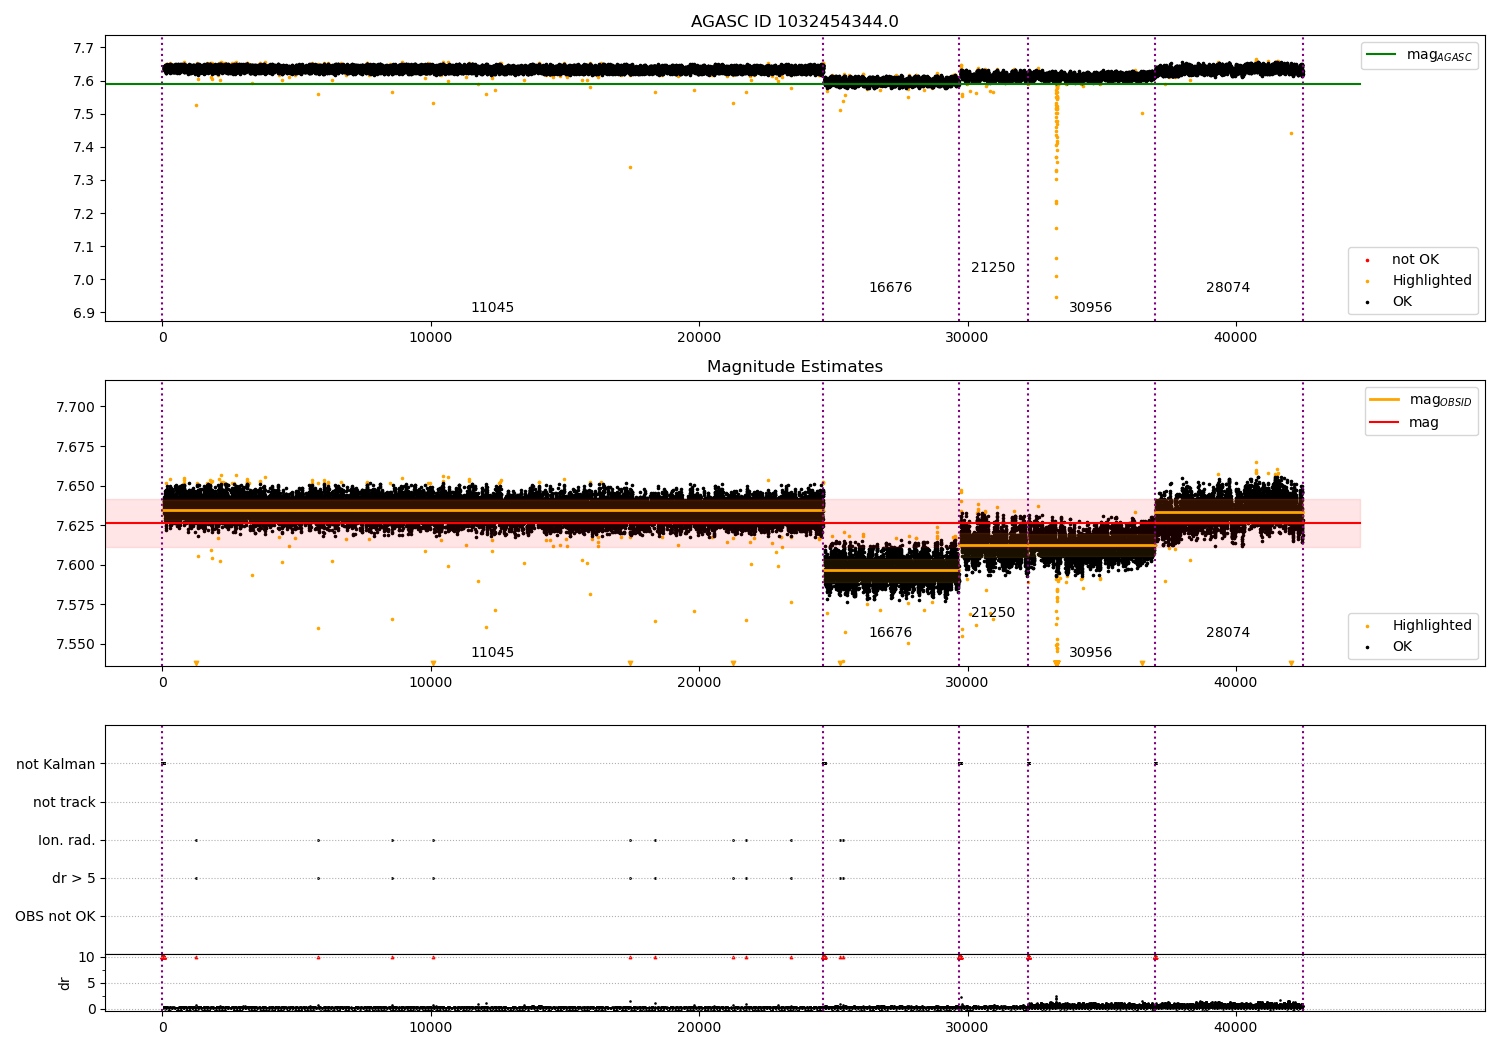This screenshot has width=1500, height=1050.
Task: Click the 6.9 y-axis tick of top plot
Action: pyautogui.click(x=84, y=314)
